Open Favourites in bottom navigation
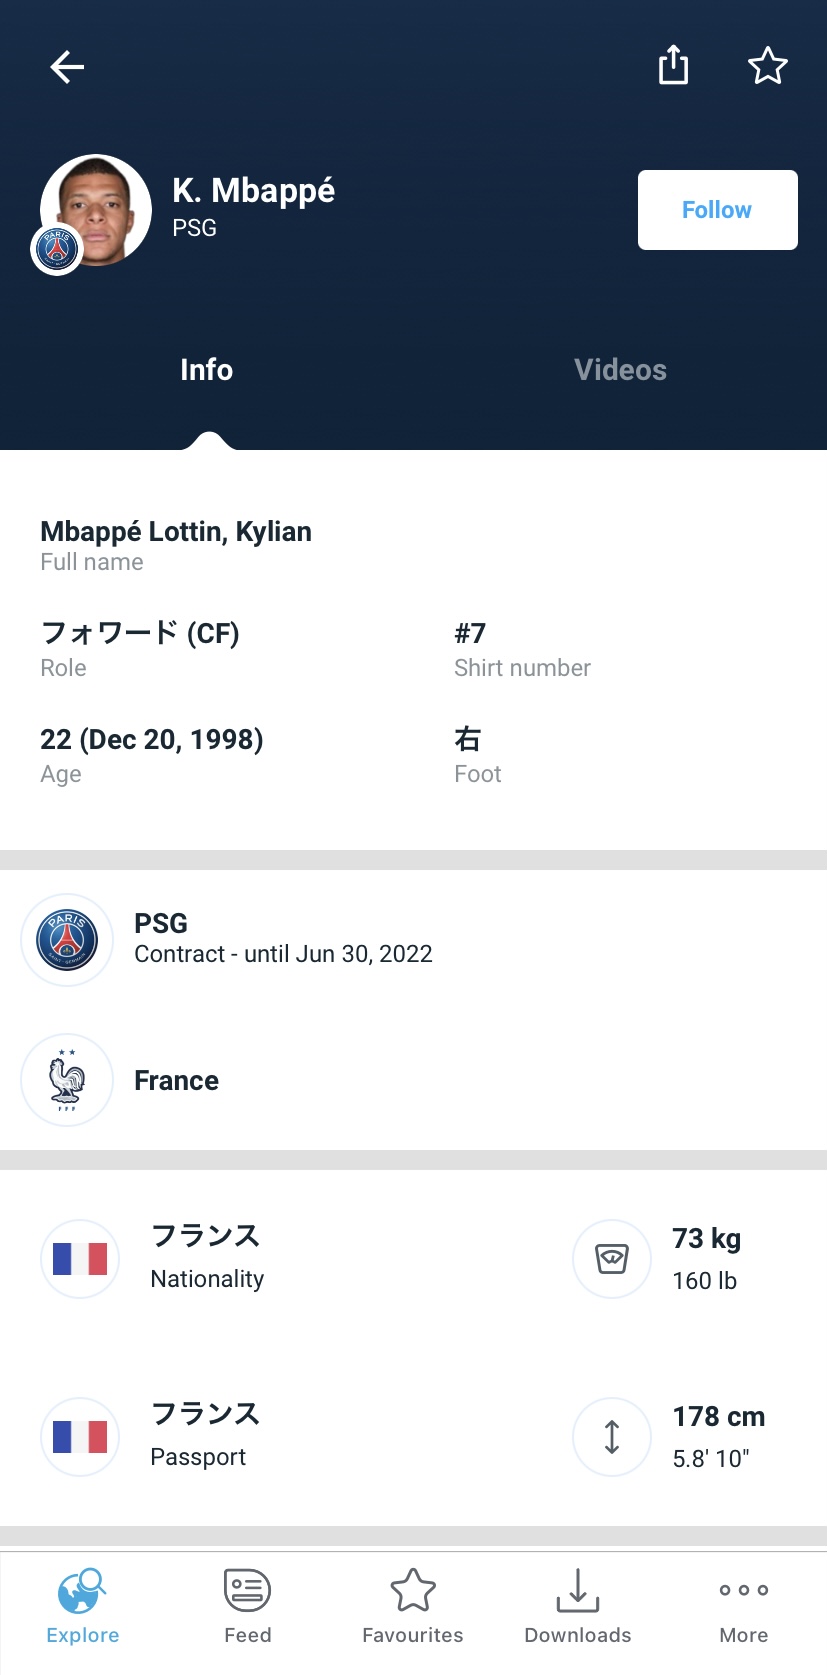 pyautogui.click(x=413, y=1606)
